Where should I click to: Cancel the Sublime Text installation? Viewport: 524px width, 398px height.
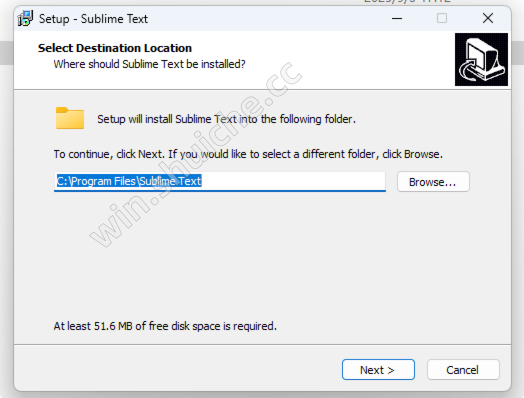point(463,370)
